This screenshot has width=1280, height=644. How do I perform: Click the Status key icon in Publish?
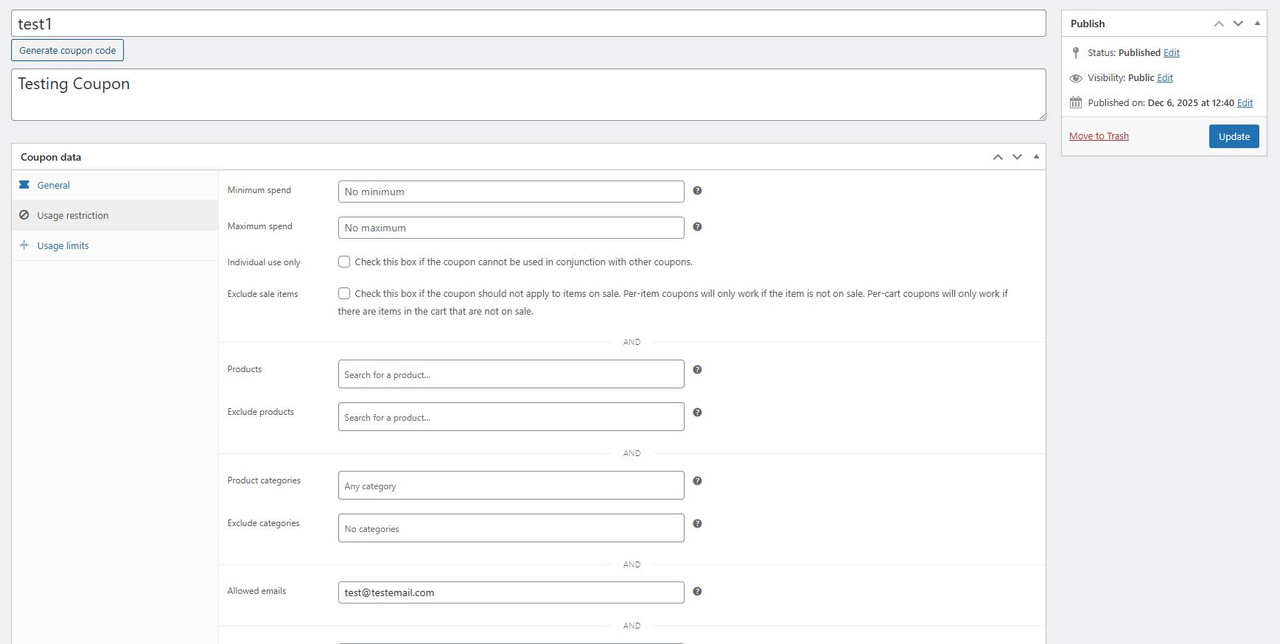[1076, 52]
